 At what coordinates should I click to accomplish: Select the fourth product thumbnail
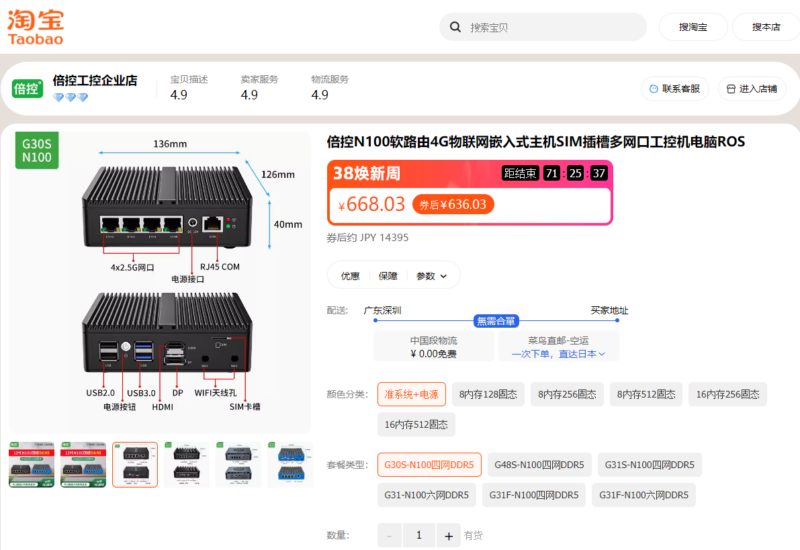(187, 465)
